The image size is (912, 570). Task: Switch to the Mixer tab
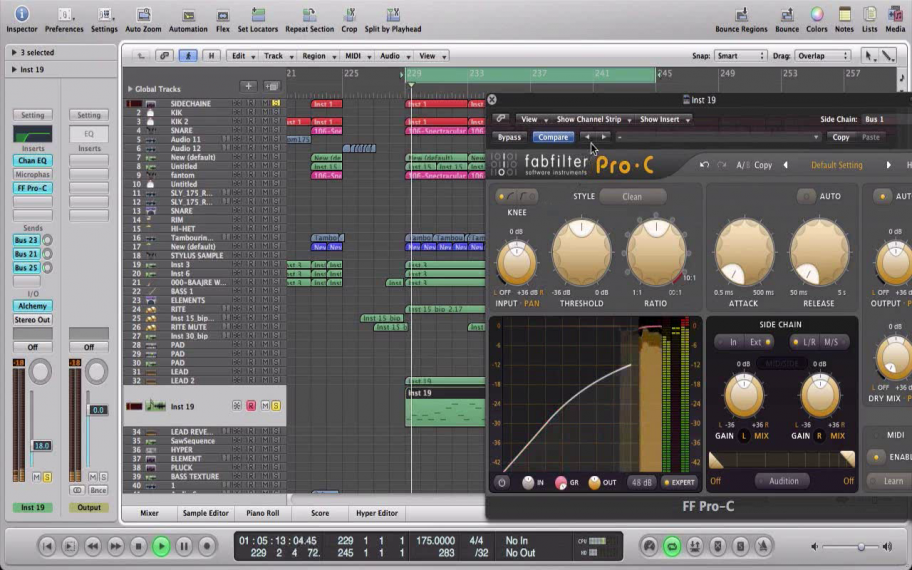(149, 513)
